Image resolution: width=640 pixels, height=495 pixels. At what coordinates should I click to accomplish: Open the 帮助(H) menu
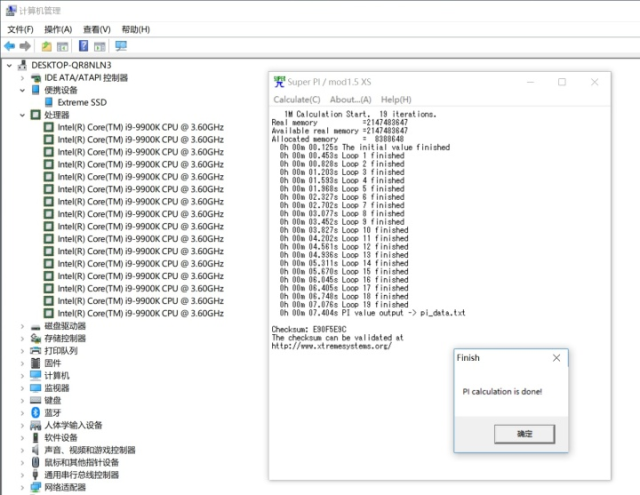coord(136,29)
